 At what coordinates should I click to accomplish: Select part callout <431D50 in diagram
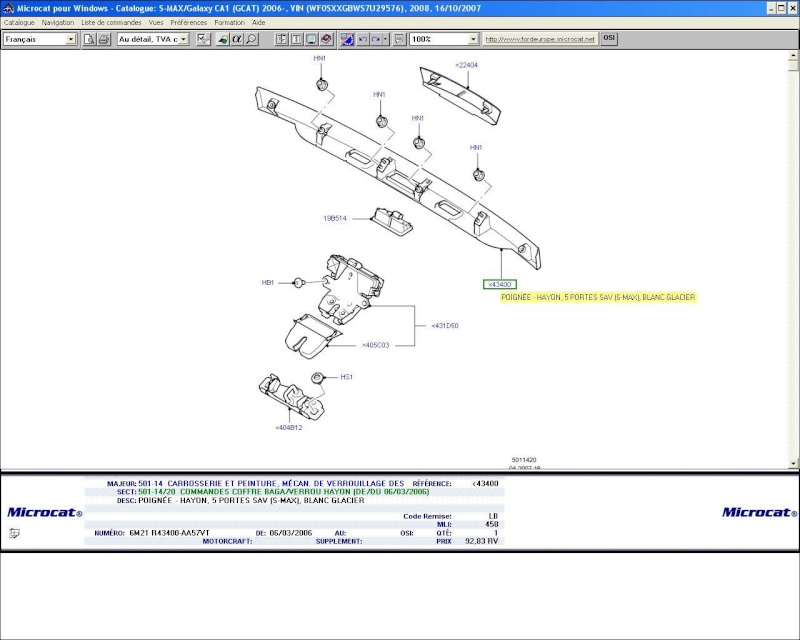click(x=445, y=325)
